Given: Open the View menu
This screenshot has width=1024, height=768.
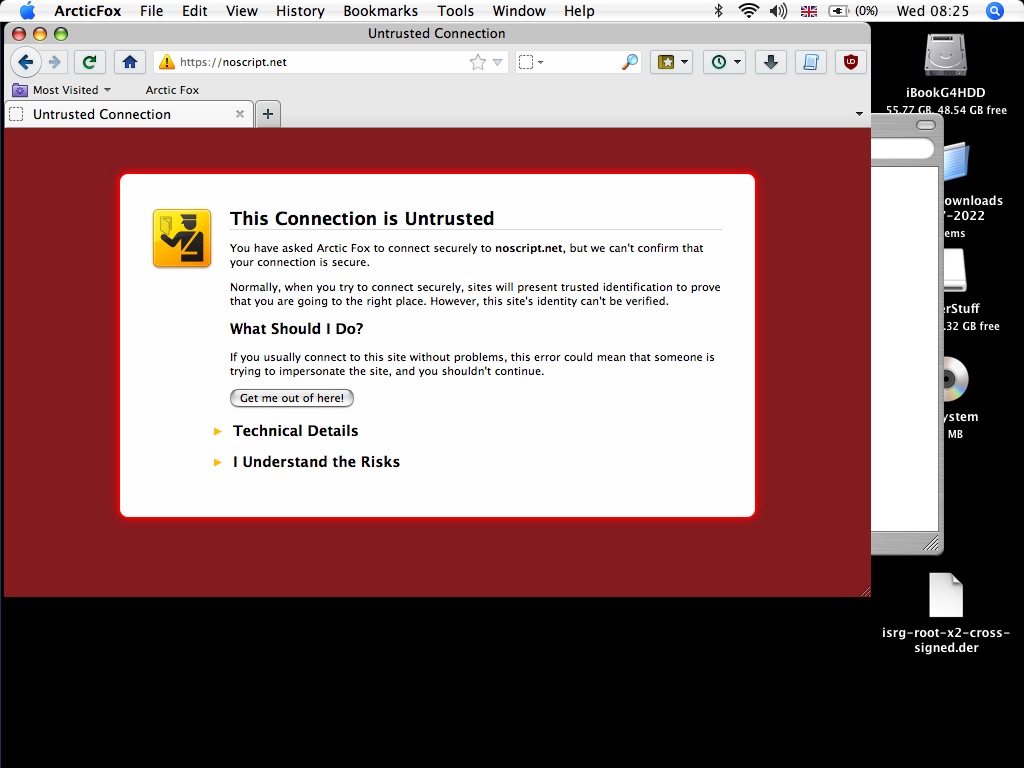Looking at the screenshot, I should (242, 10).
